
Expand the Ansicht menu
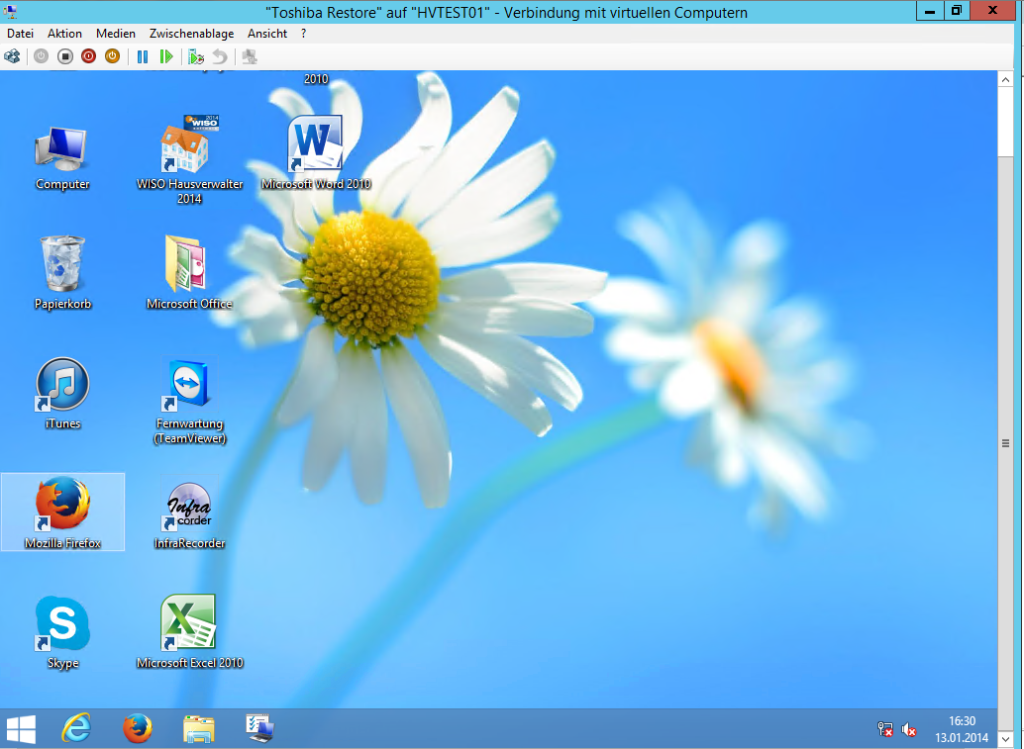pyautogui.click(x=267, y=33)
